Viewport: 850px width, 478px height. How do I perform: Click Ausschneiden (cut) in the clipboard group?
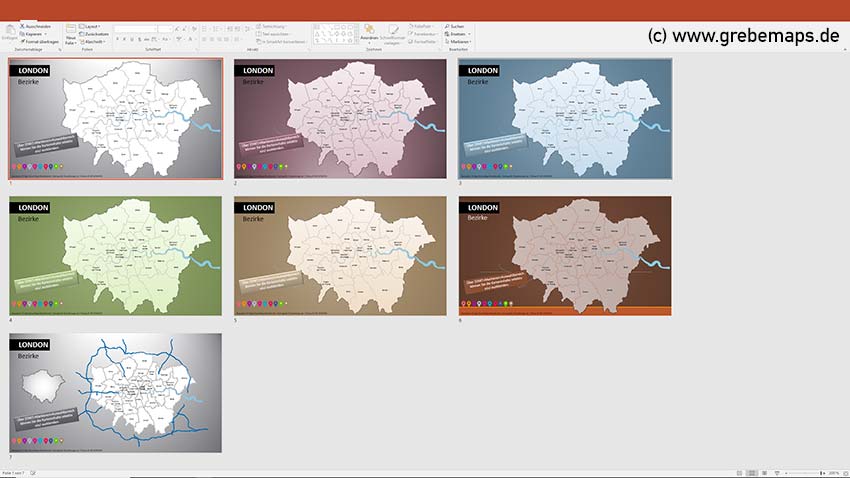tap(36, 26)
